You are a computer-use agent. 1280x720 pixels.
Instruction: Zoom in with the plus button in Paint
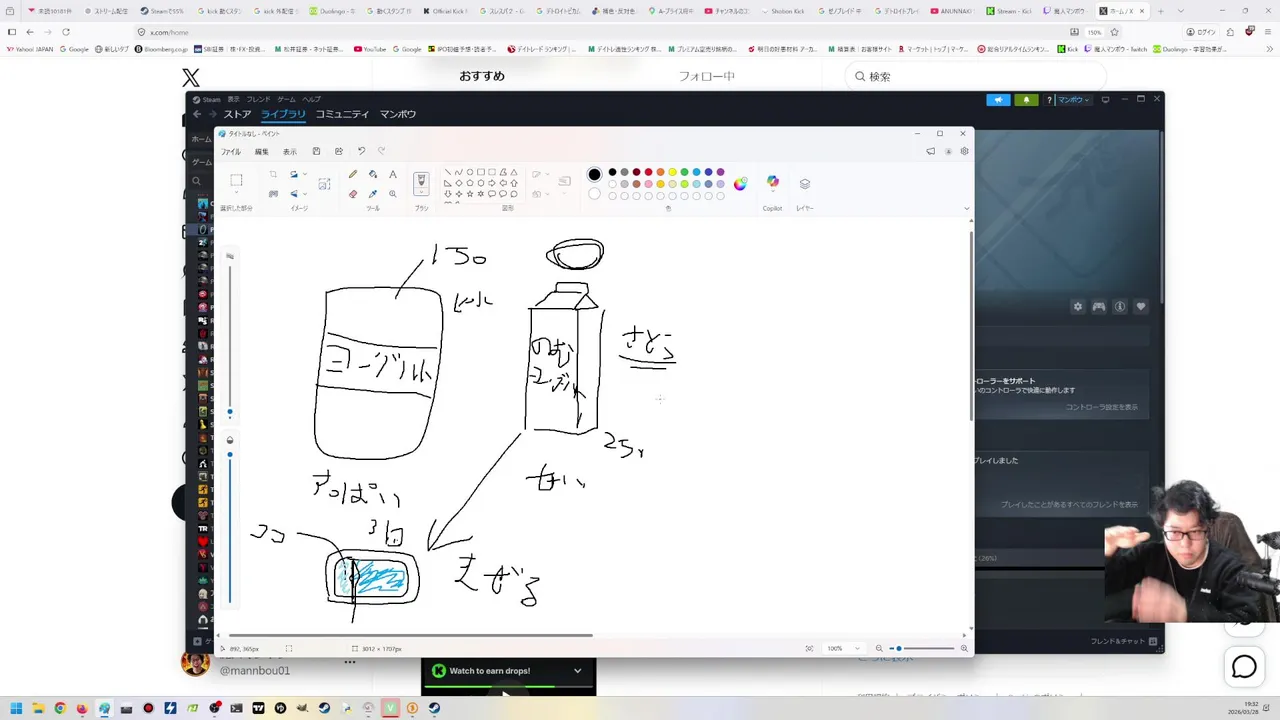click(x=964, y=648)
